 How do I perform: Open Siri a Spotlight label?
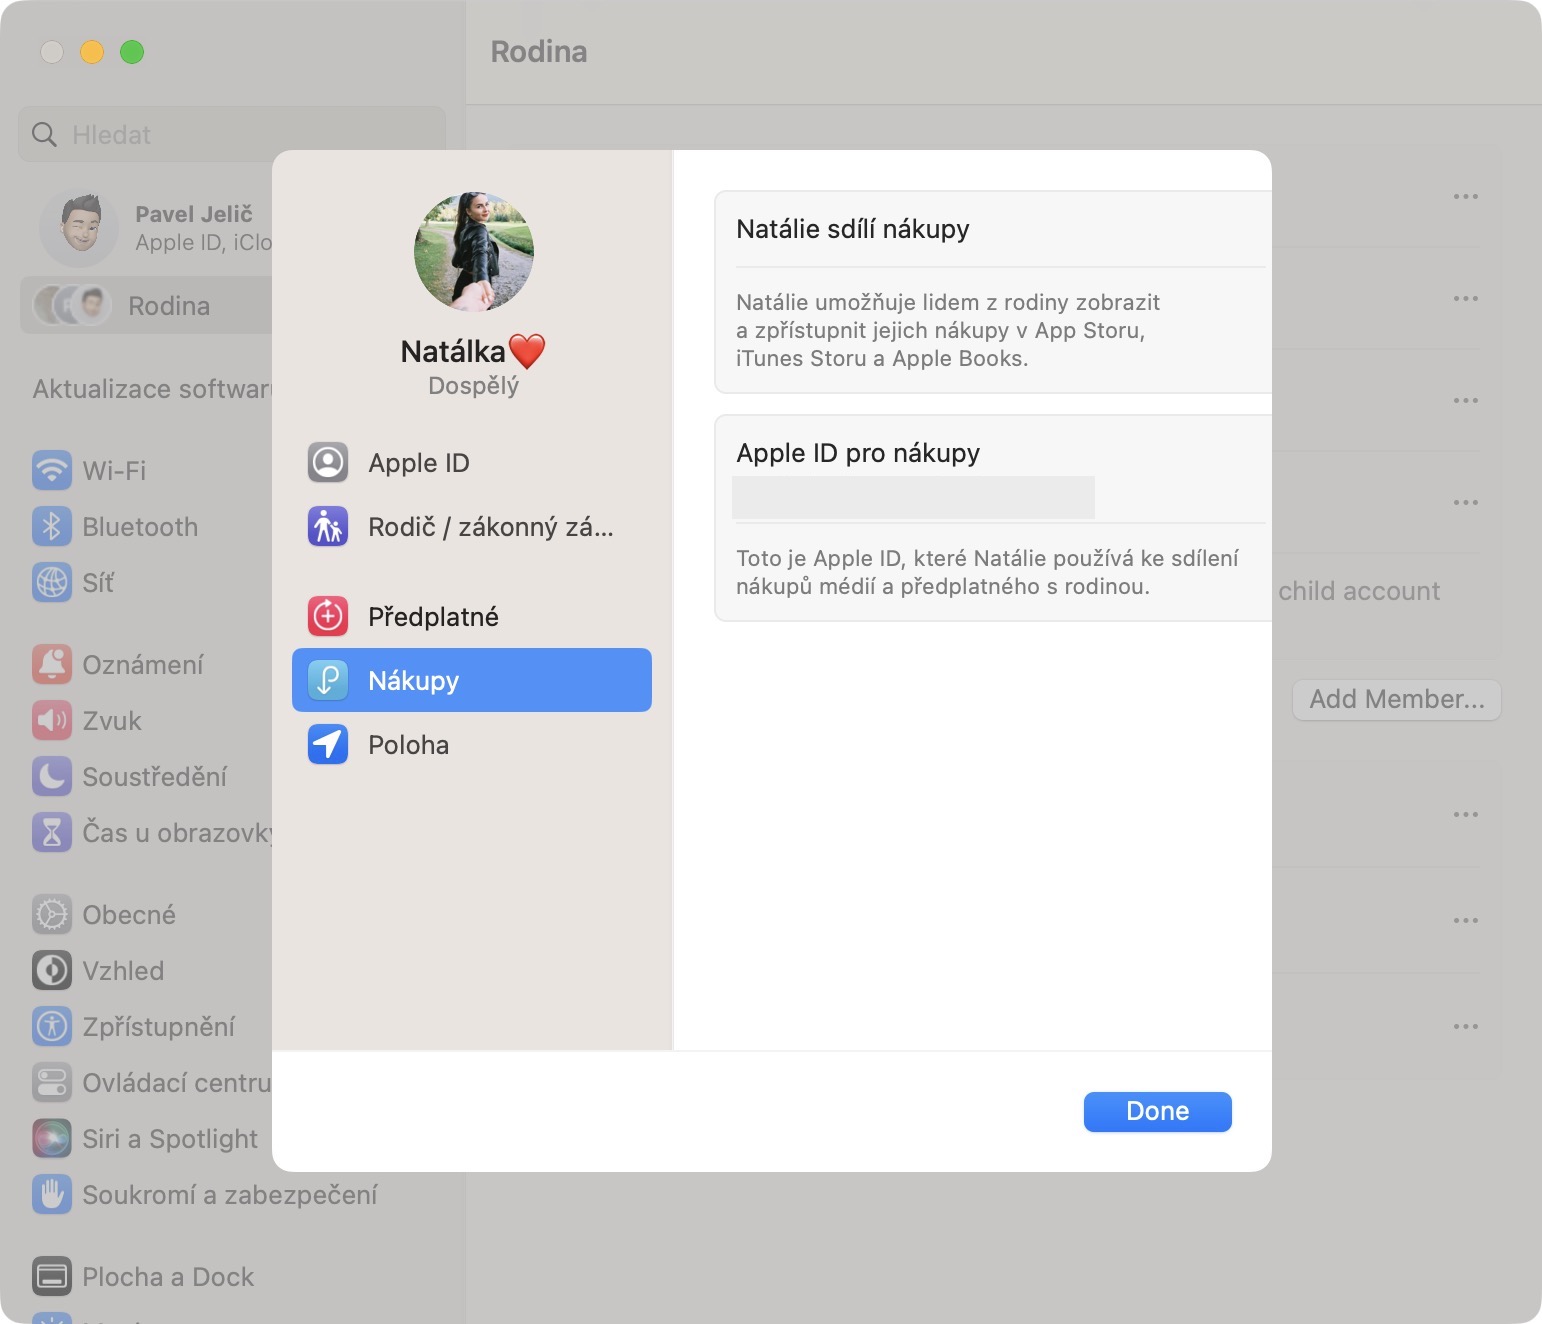click(x=170, y=1138)
